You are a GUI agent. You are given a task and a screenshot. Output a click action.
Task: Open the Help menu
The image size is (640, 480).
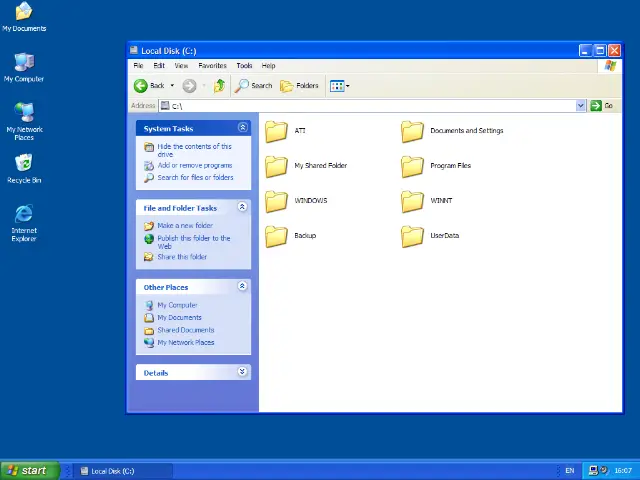click(x=268, y=66)
